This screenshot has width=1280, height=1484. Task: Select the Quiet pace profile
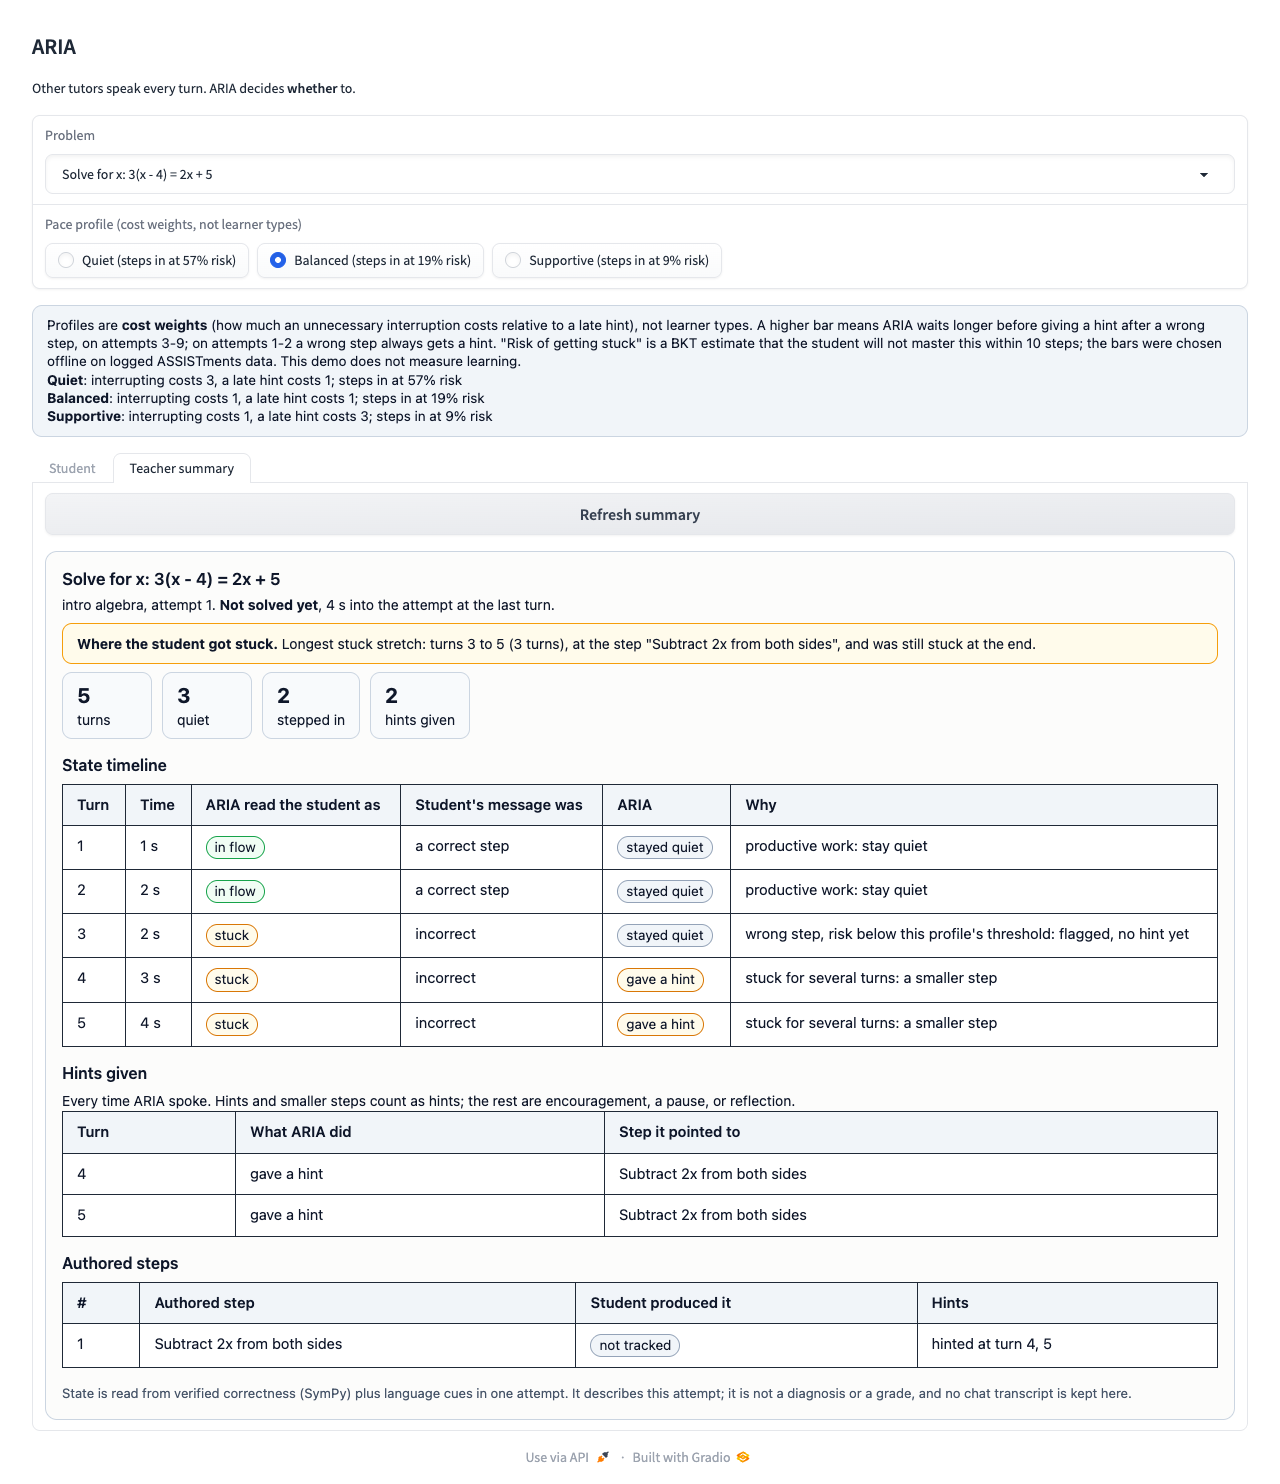click(147, 261)
